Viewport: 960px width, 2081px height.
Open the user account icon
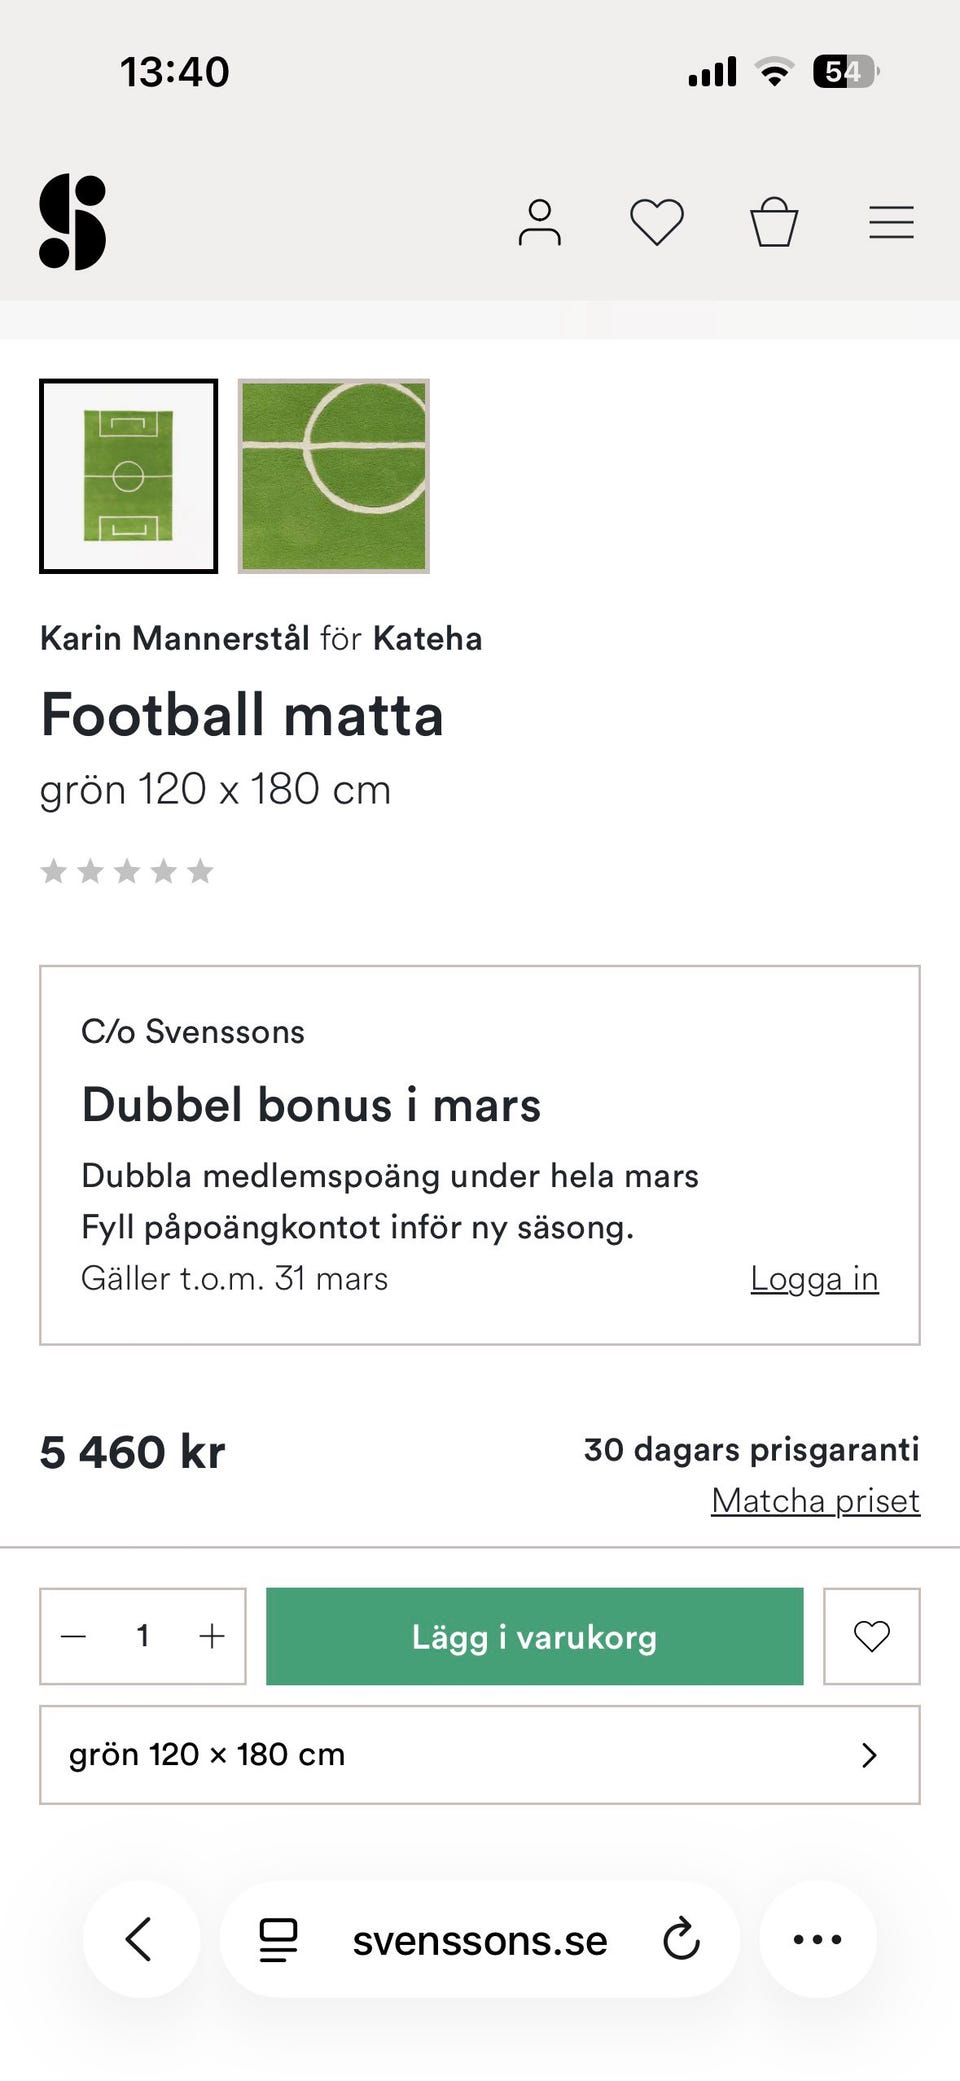(x=539, y=222)
